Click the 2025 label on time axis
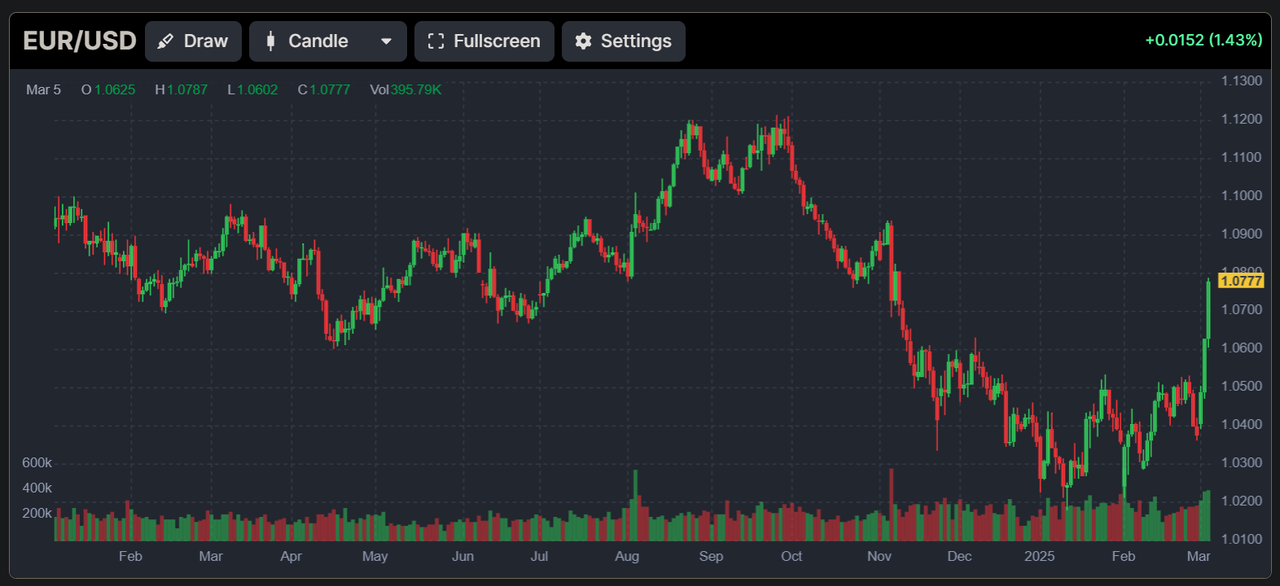 click(x=1040, y=556)
